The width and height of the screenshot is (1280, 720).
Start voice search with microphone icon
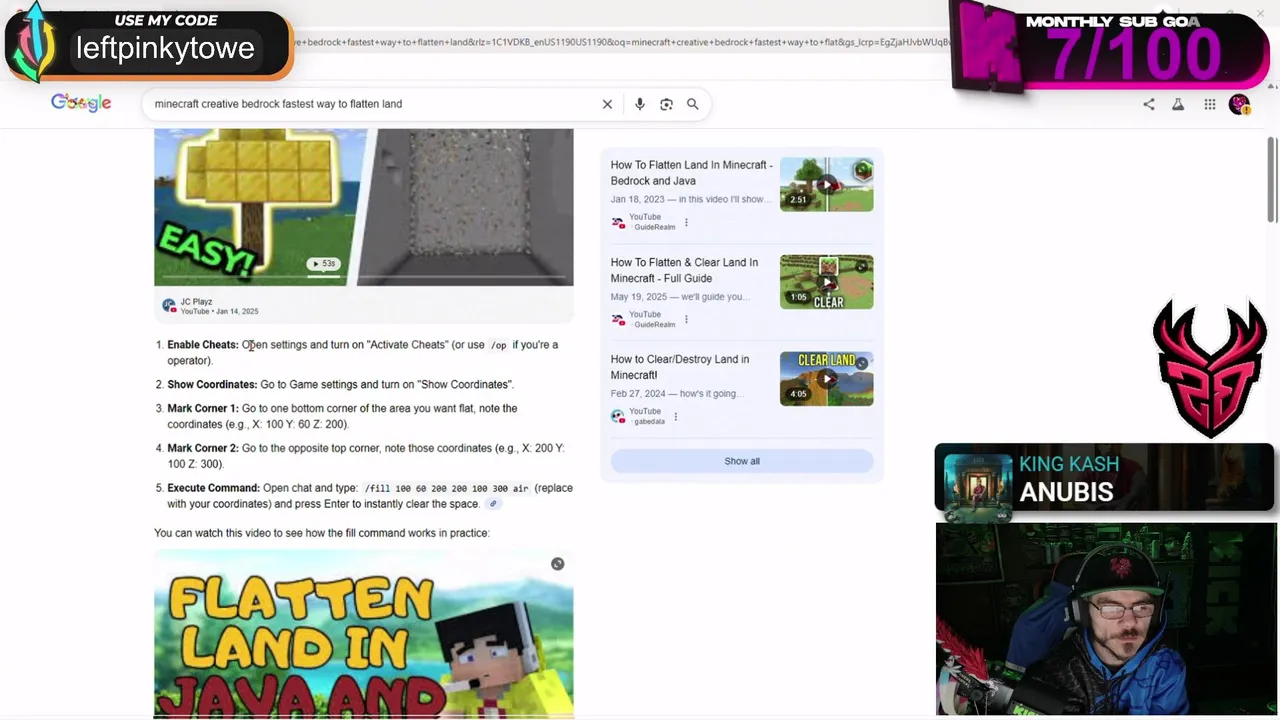point(640,104)
